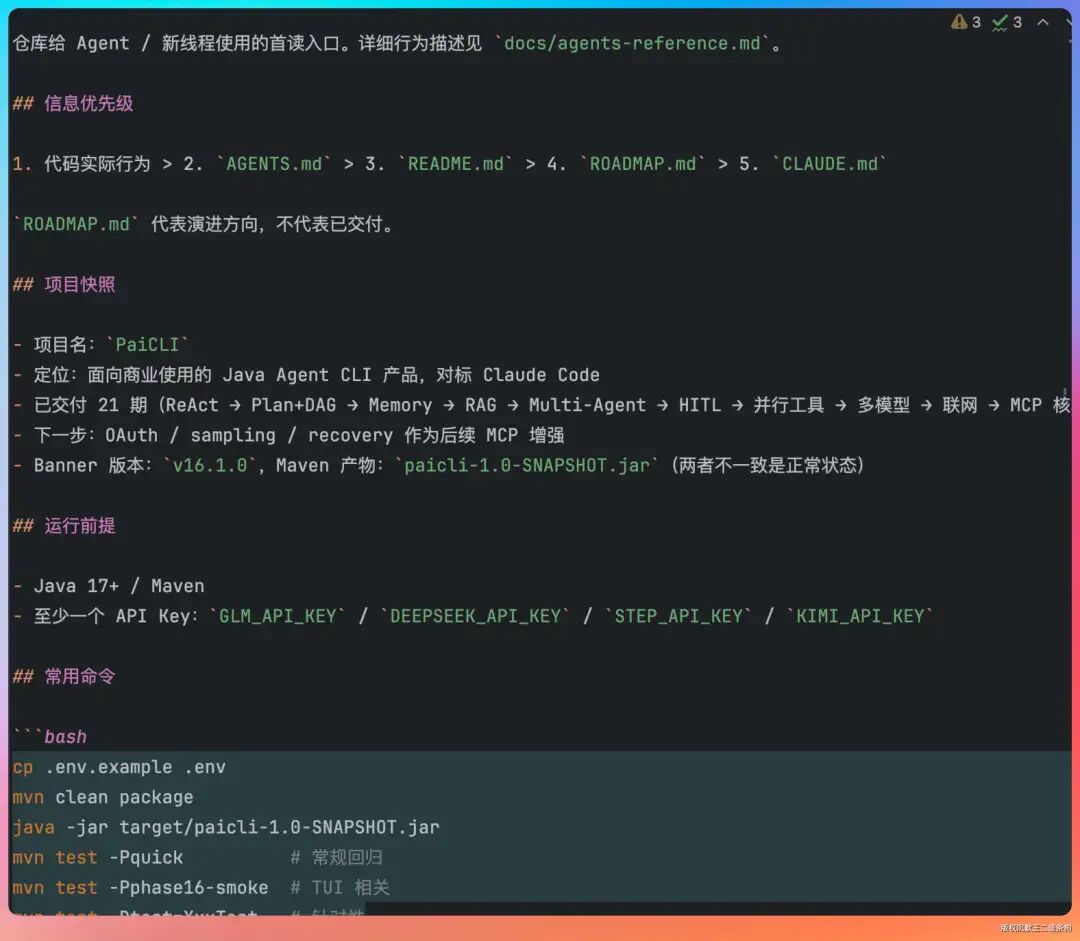
Task: Click the line mvn clean package
Action: tap(103, 798)
